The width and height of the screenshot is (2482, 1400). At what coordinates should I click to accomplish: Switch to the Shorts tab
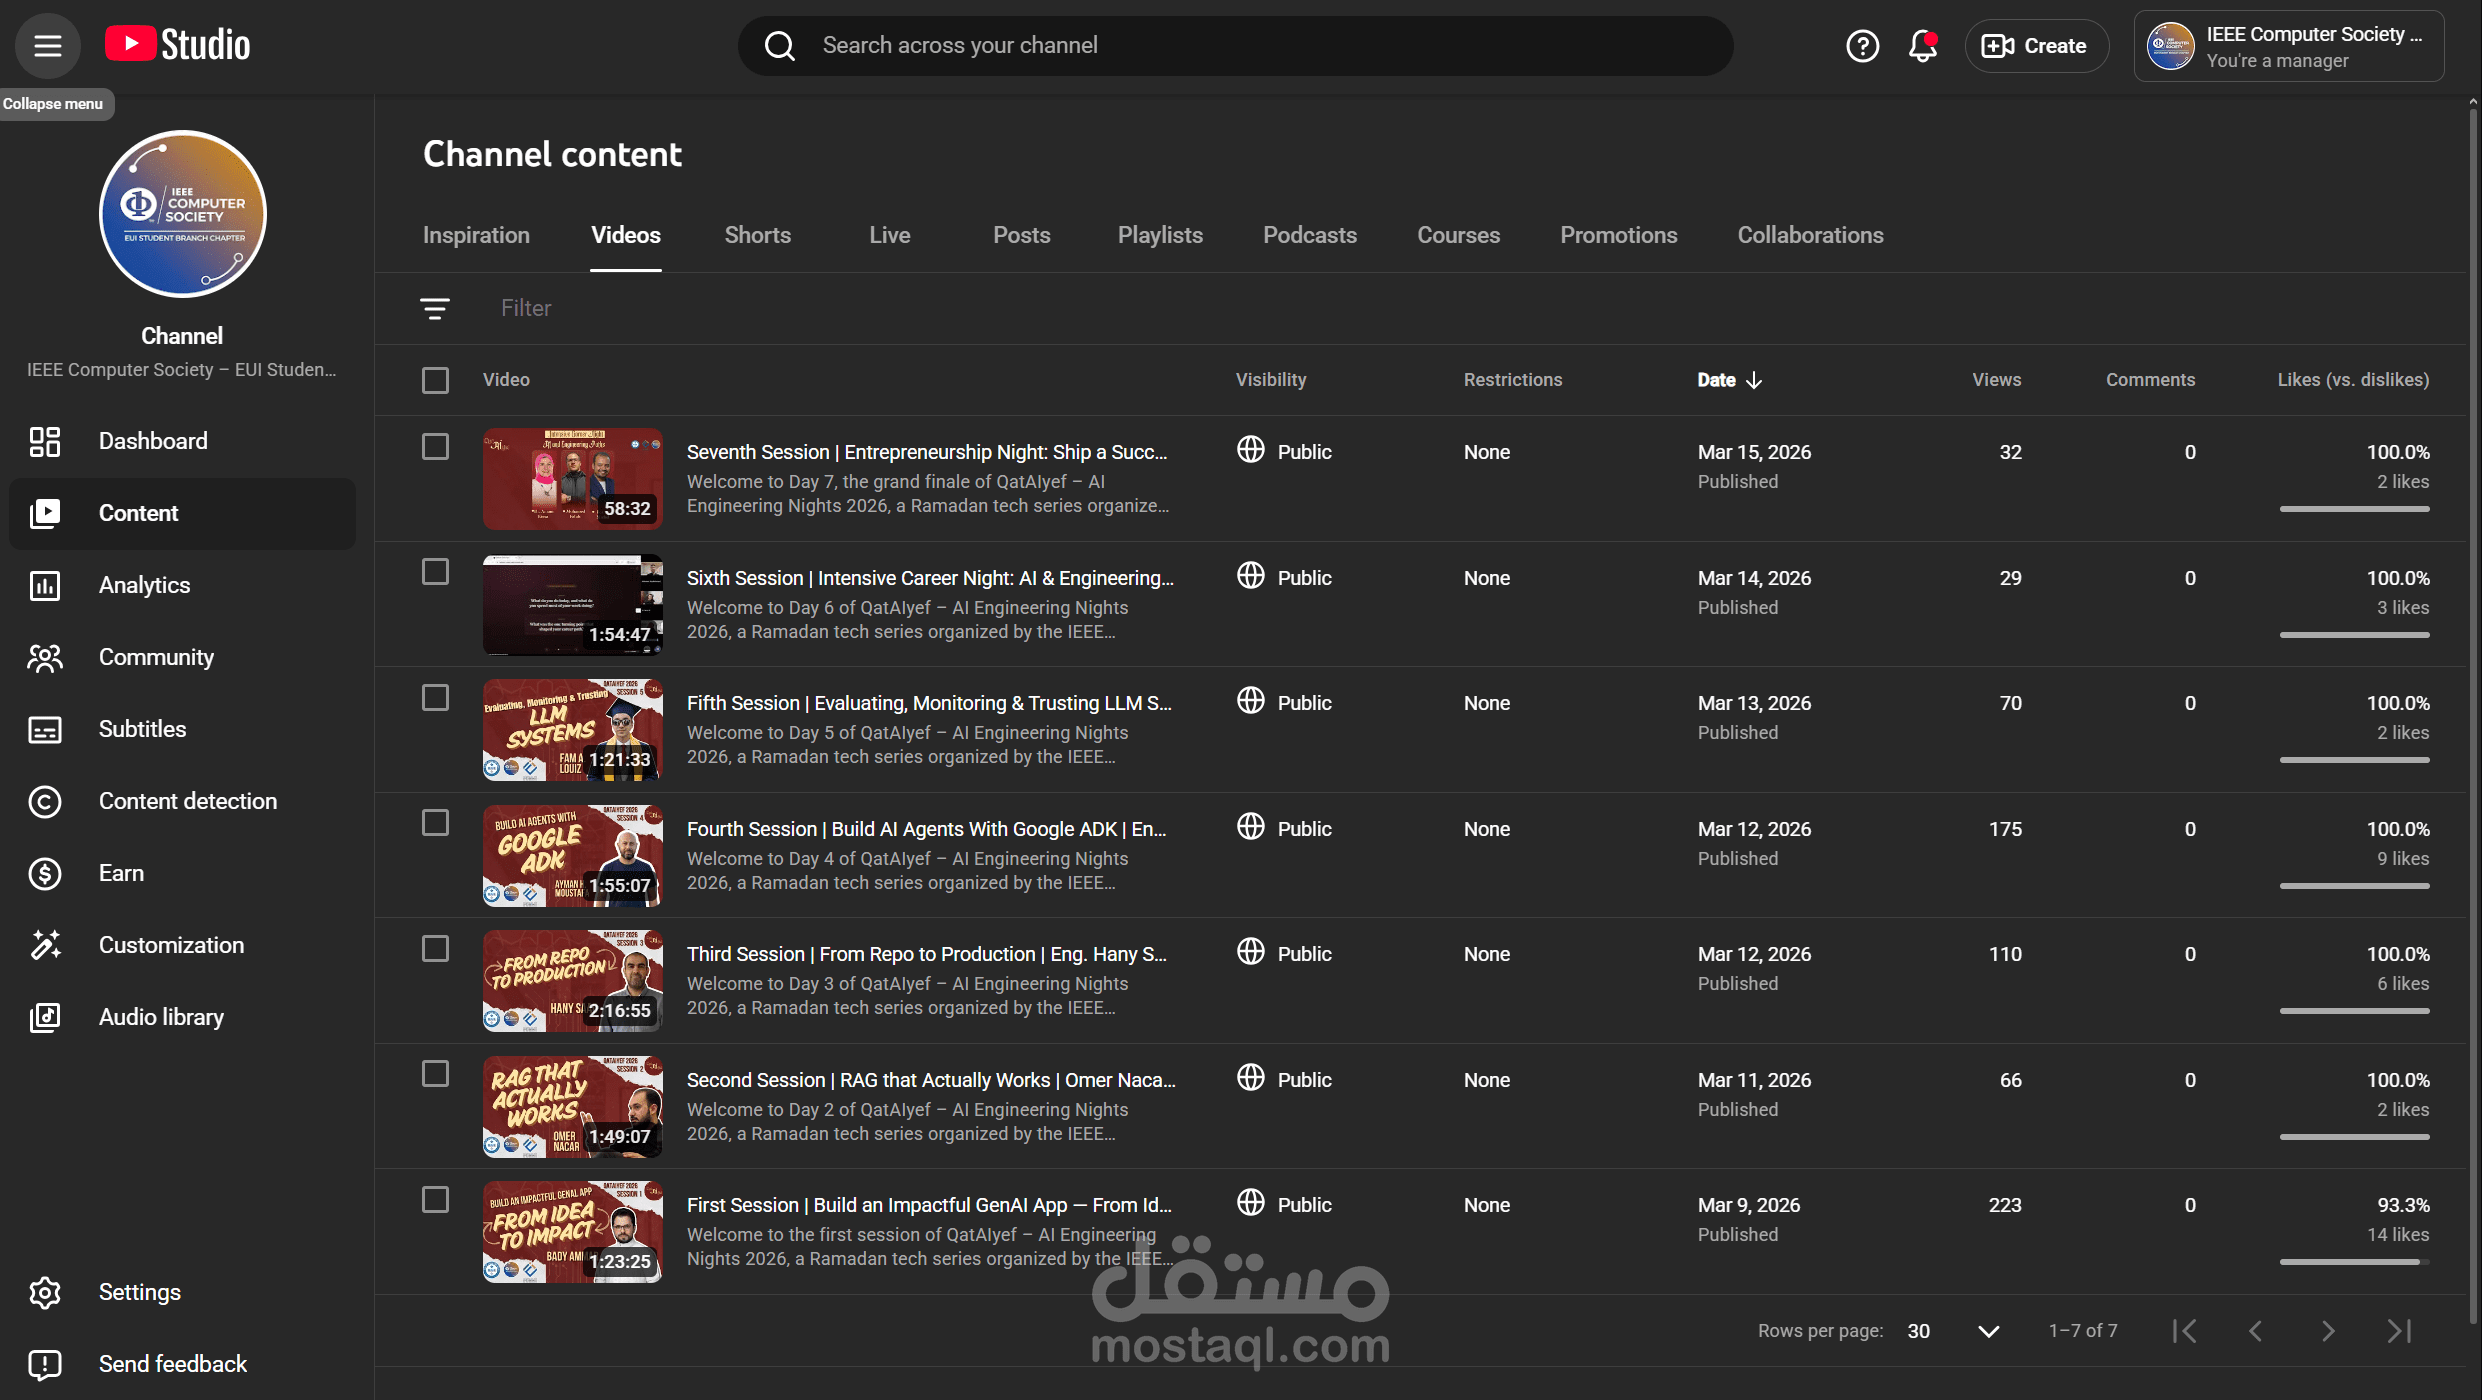(757, 235)
